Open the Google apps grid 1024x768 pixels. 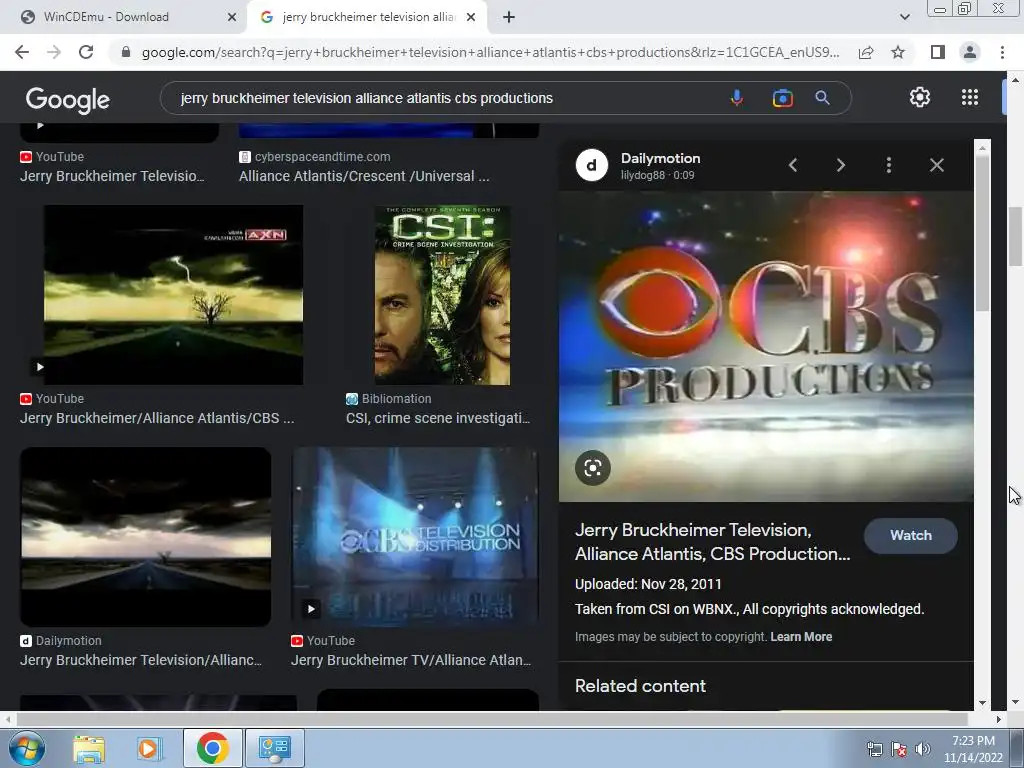(970, 97)
